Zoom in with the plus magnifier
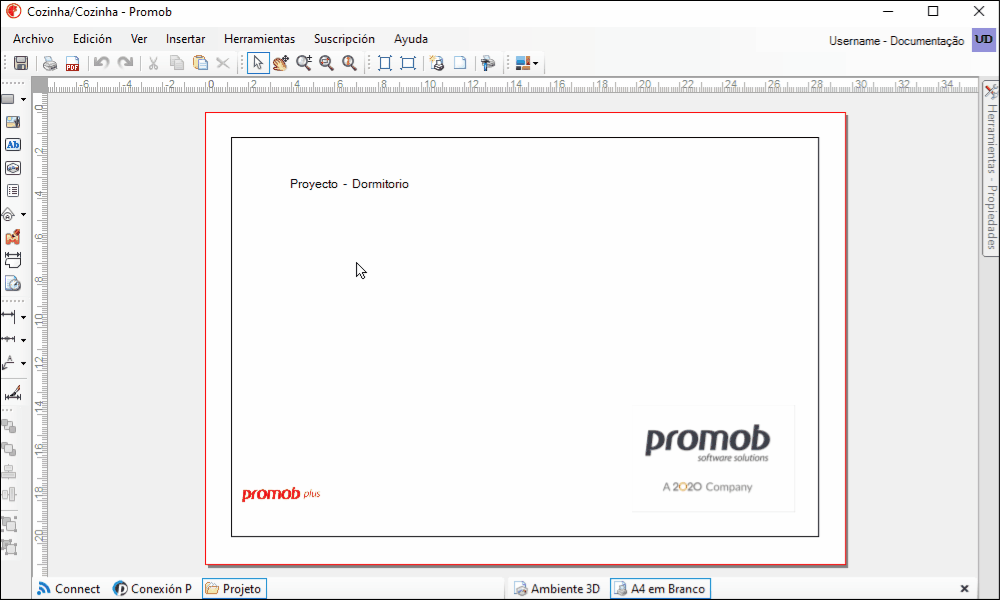This screenshot has height=600, width=1000. [x=304, y=62]
